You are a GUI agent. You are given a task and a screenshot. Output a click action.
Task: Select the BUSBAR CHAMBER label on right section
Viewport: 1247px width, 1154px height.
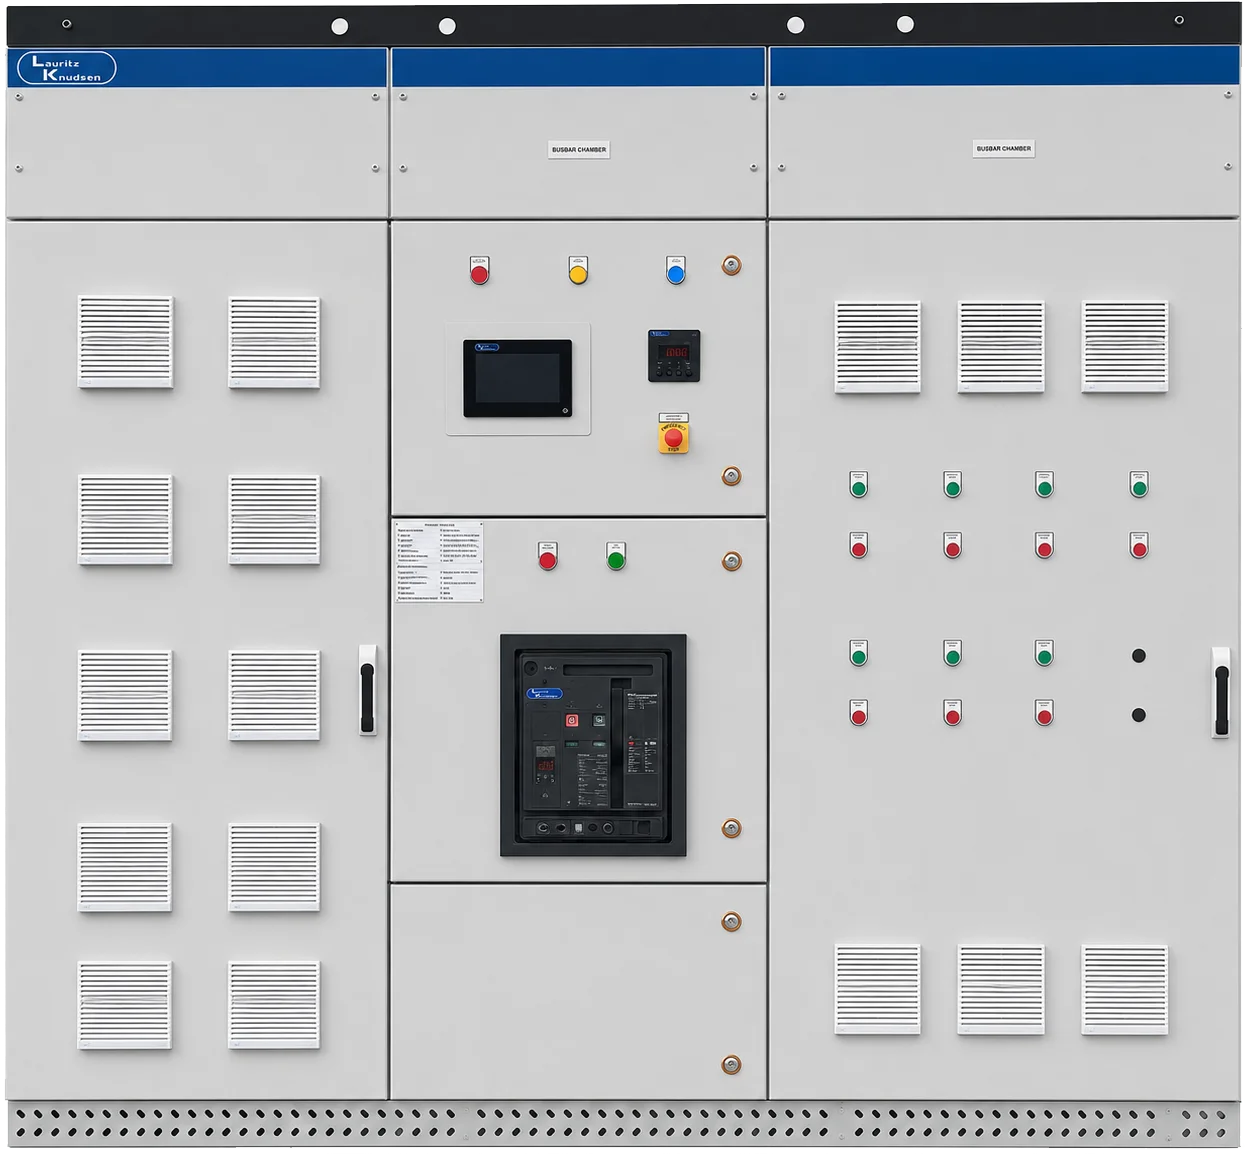1003,149
